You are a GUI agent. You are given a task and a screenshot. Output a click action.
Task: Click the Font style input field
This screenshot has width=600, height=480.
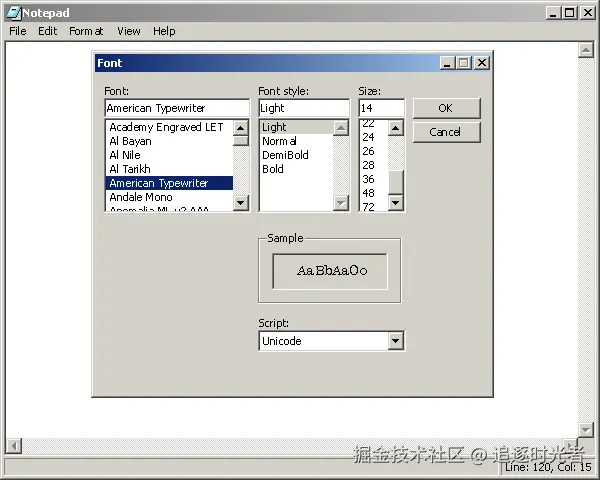click(x=304, y=108)
